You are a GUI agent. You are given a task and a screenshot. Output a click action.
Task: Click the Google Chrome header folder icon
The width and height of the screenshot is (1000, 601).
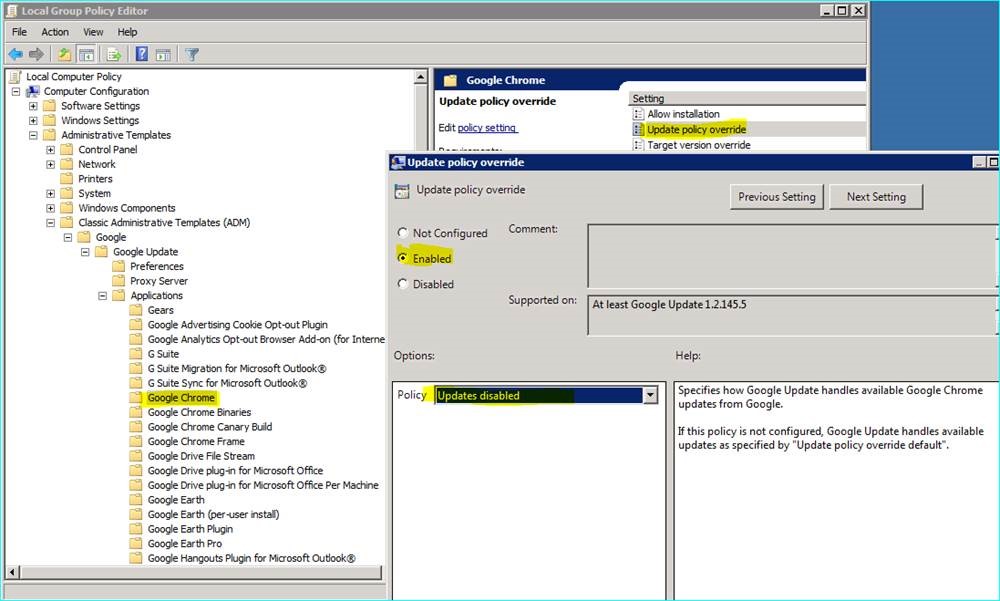[451, 80]
